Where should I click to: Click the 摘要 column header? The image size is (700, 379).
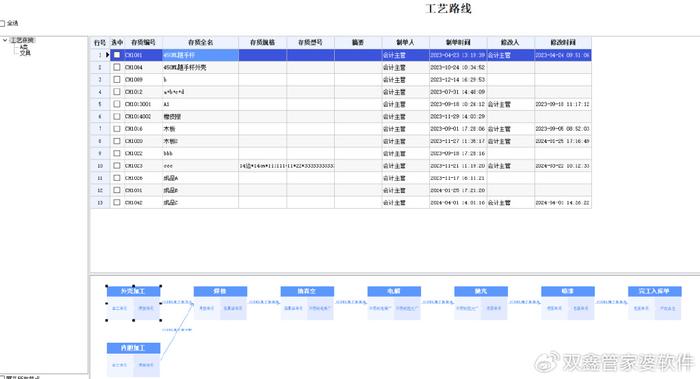[358, 42]
